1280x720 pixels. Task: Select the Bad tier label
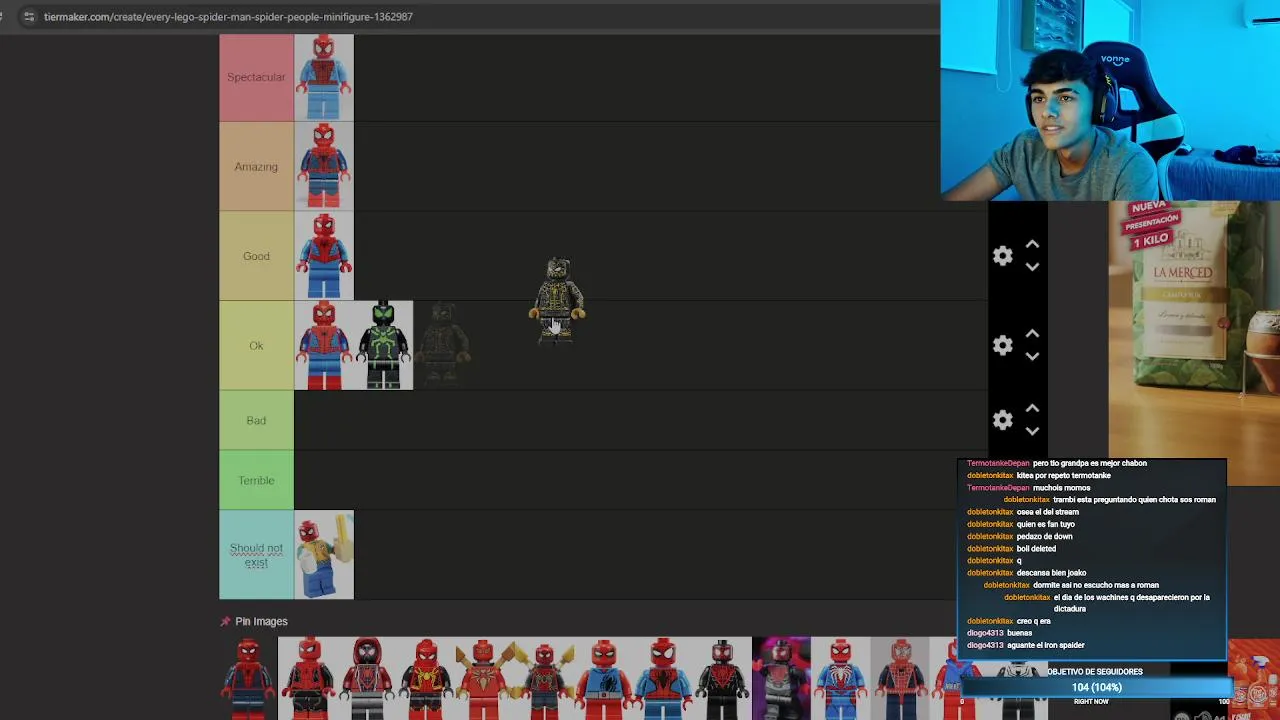pos(256,421)
